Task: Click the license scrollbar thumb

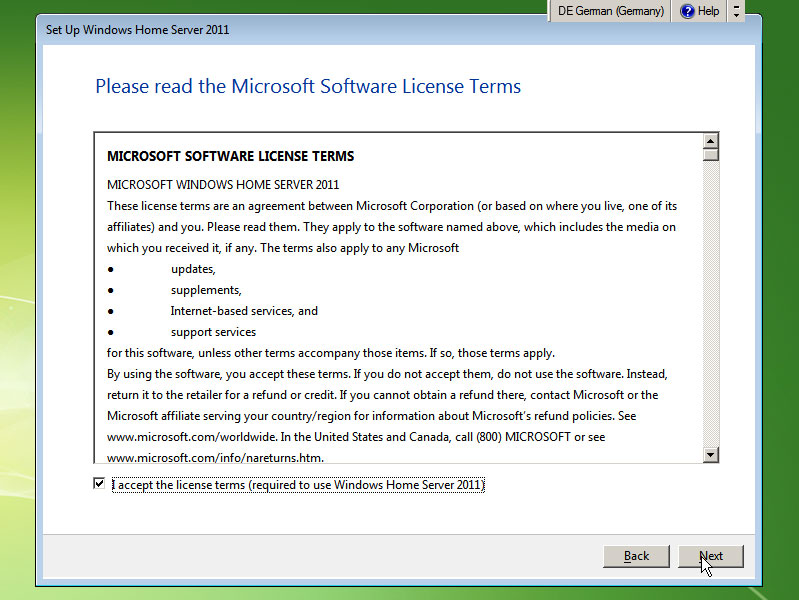Action: pyautogui.click(x=710, y=154)
